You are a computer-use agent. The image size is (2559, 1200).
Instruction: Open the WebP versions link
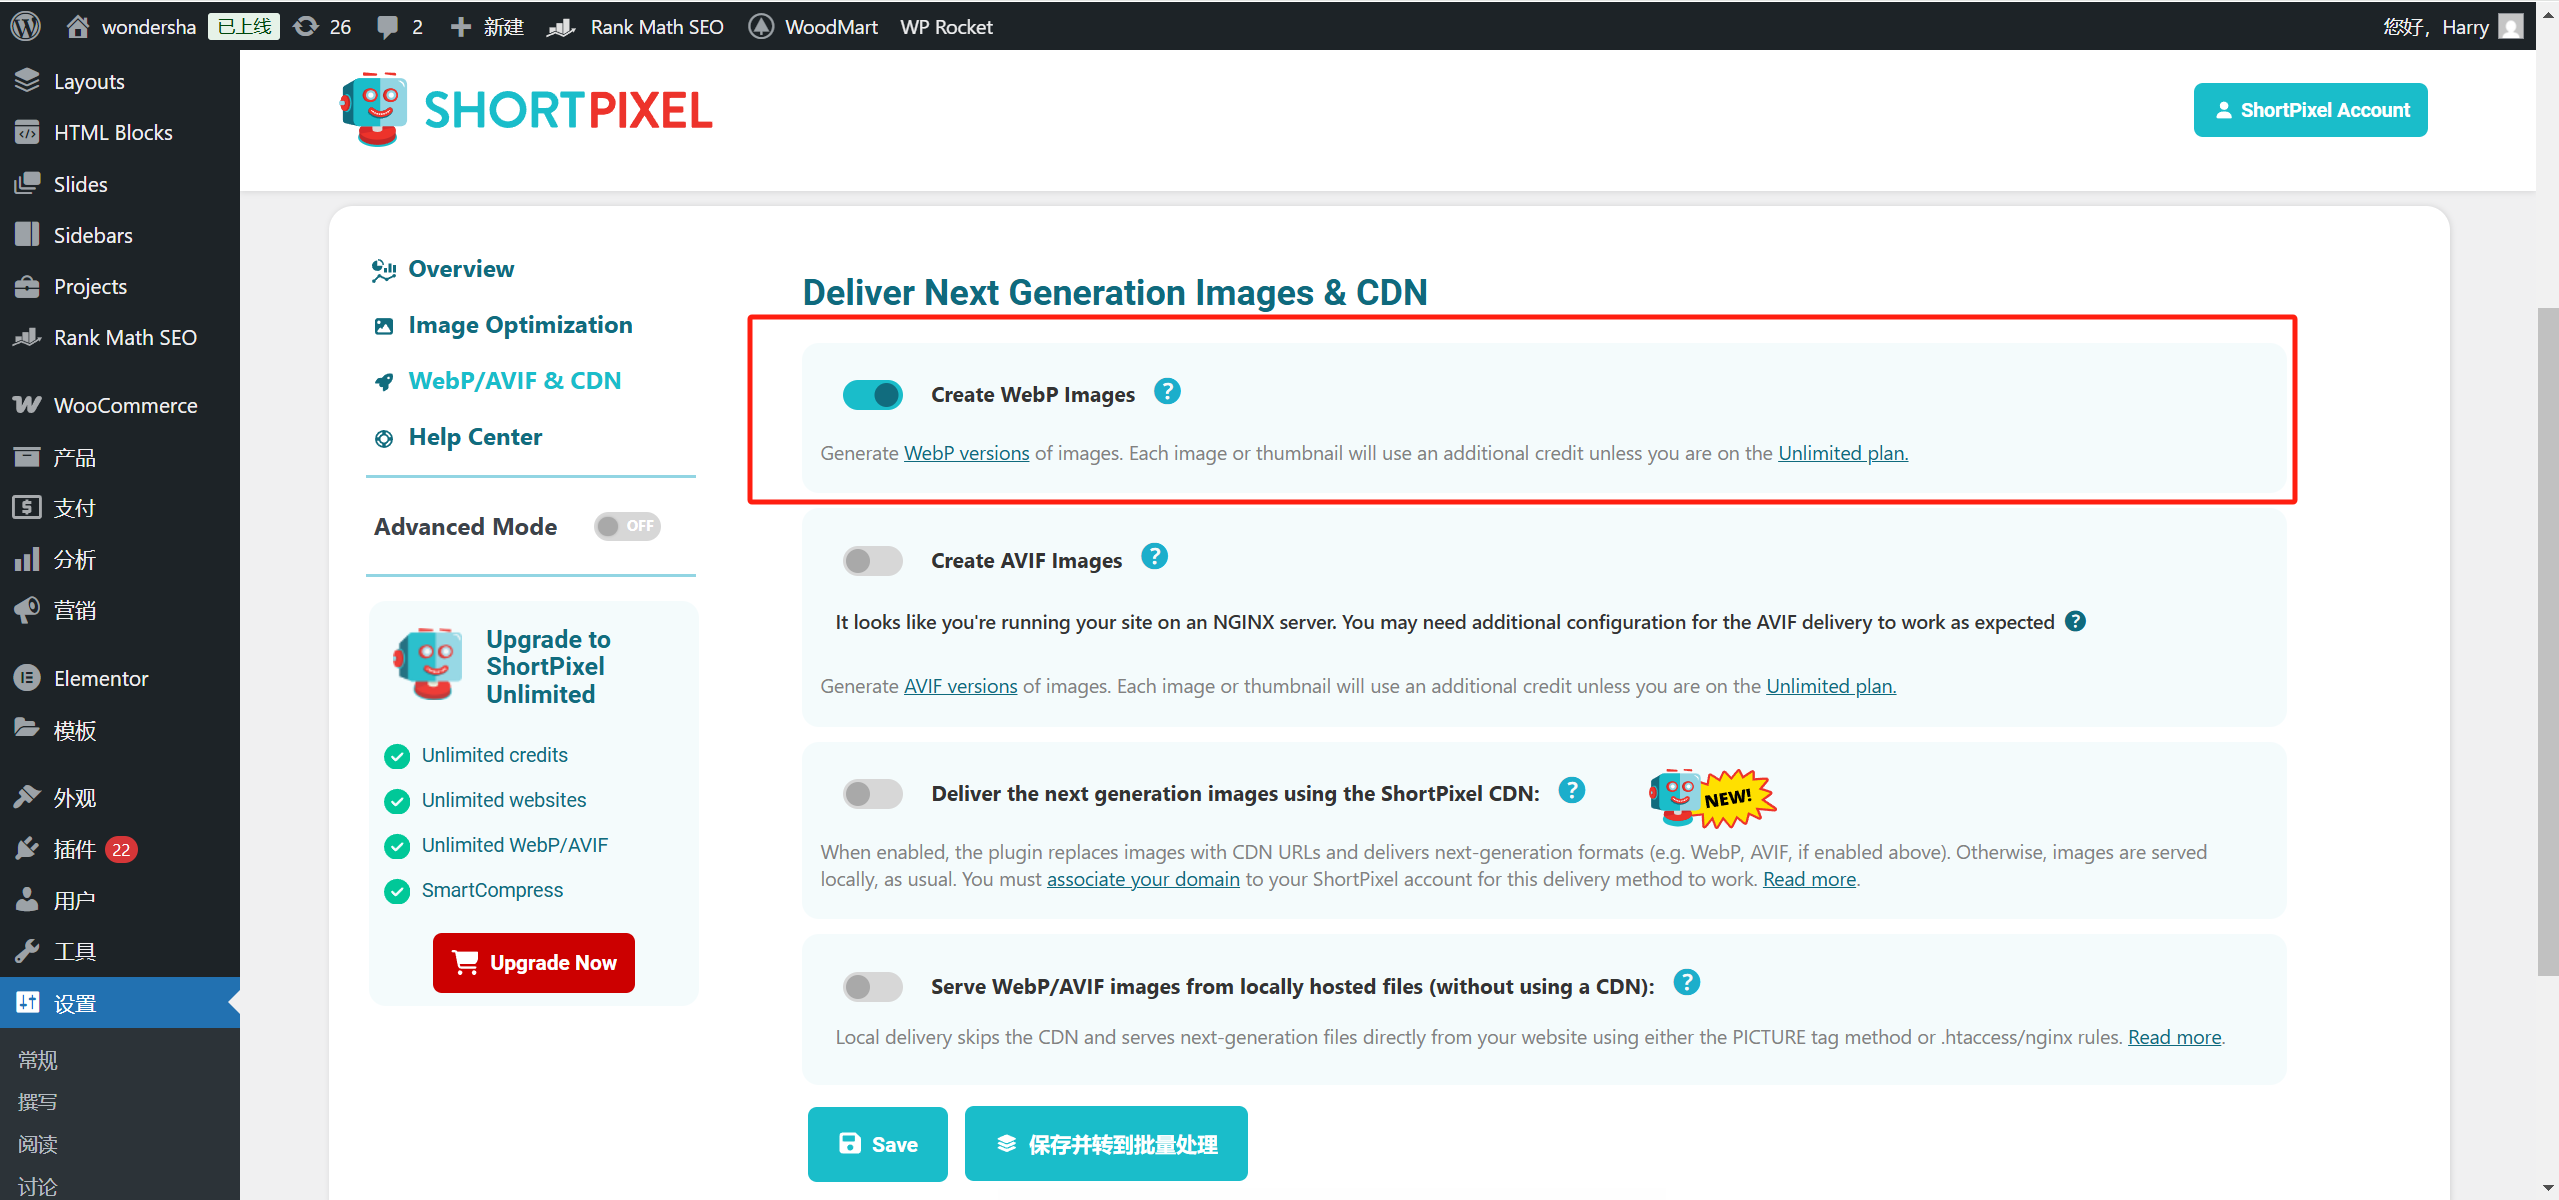(966, 453)
